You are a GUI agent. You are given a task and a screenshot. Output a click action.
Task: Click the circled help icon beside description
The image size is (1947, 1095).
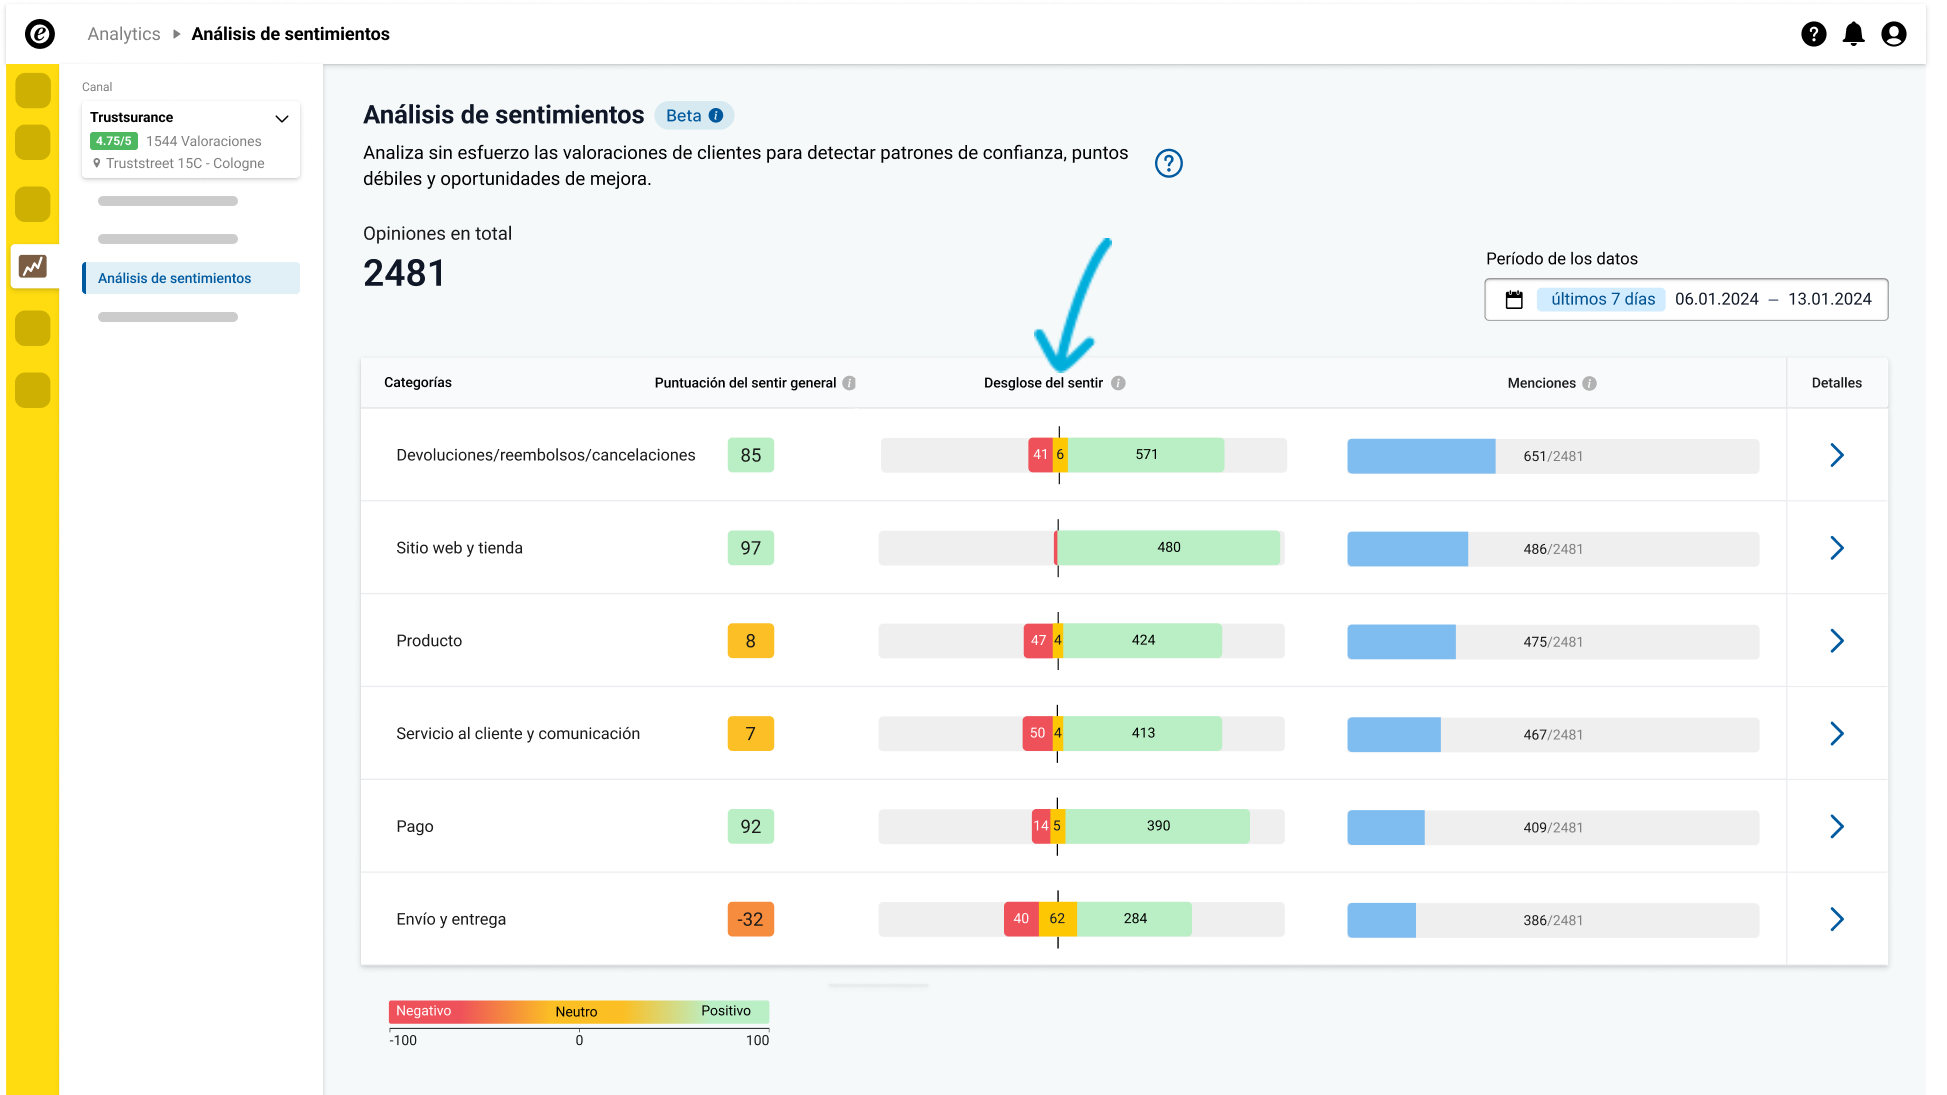(1169, 164)
